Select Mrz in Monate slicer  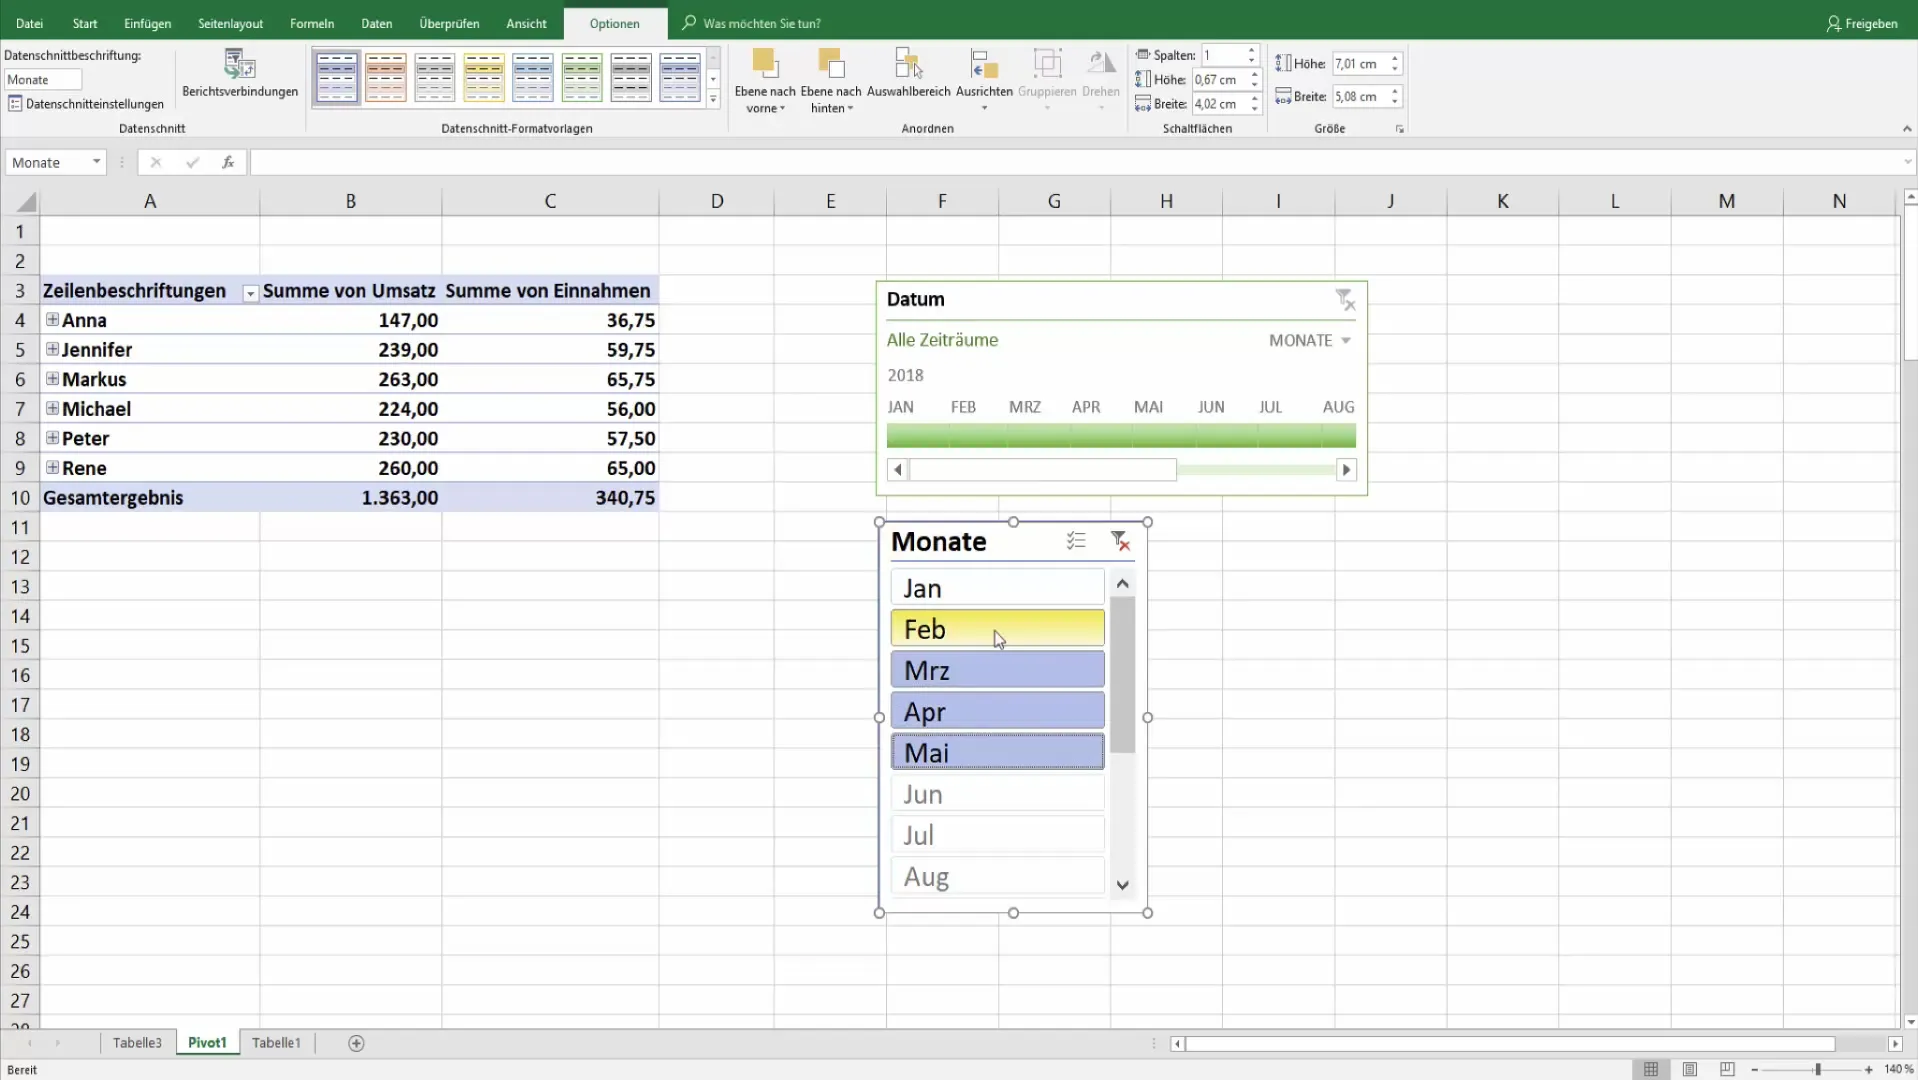pos(997,670)
